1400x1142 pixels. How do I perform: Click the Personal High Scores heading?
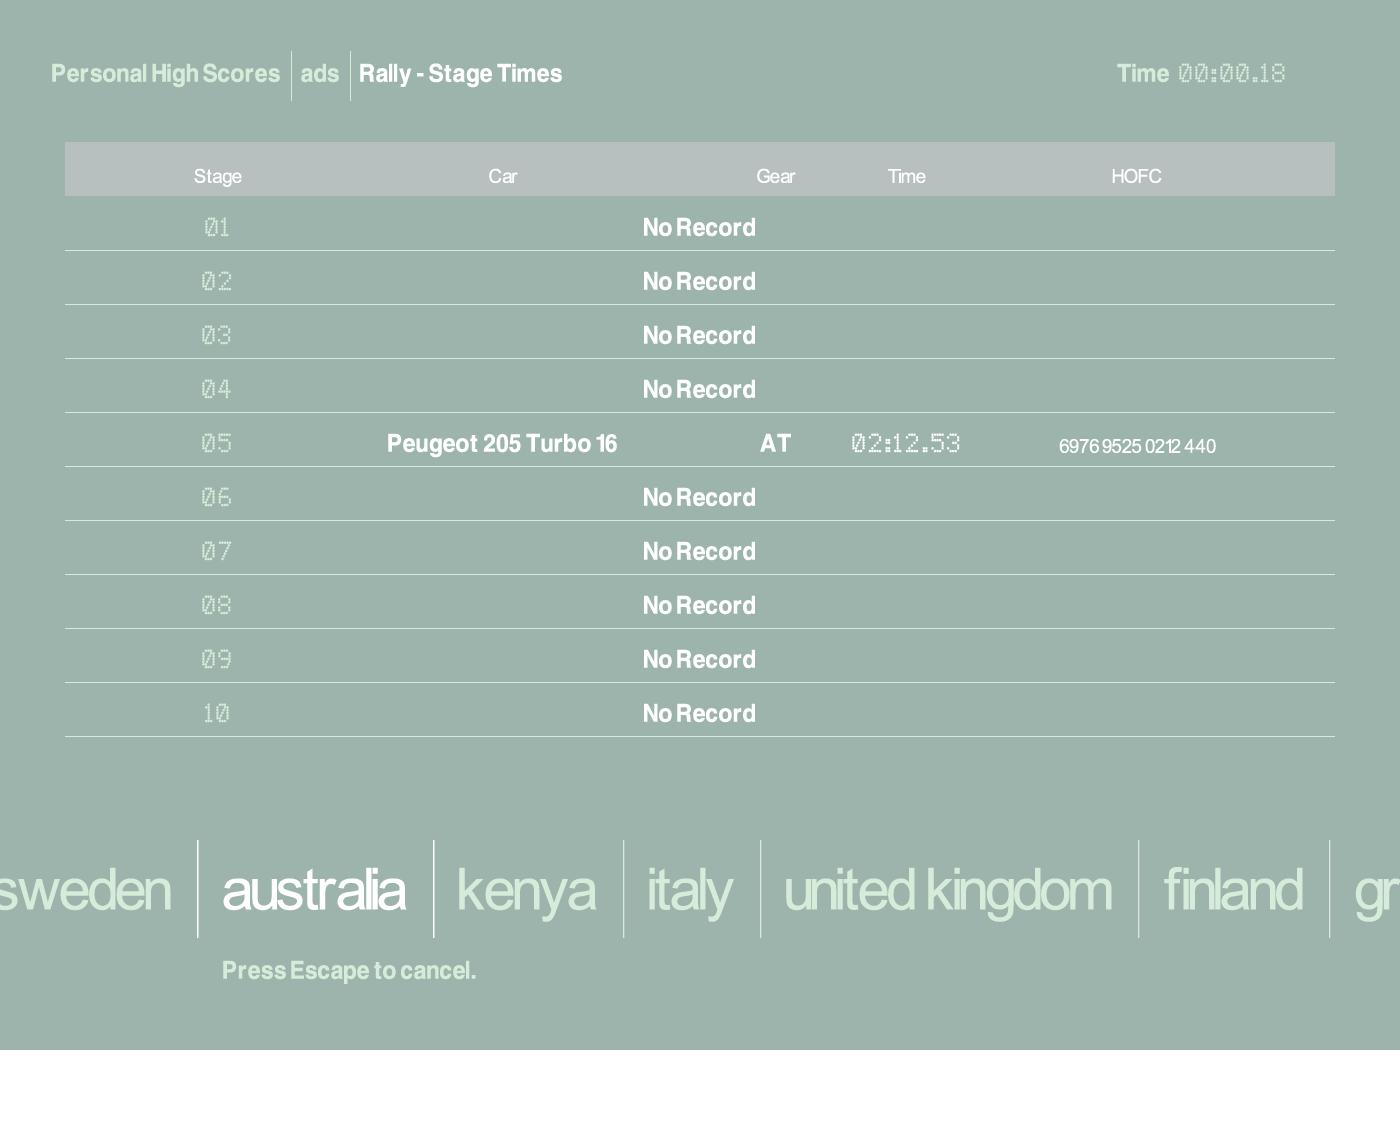pos(165,74)
